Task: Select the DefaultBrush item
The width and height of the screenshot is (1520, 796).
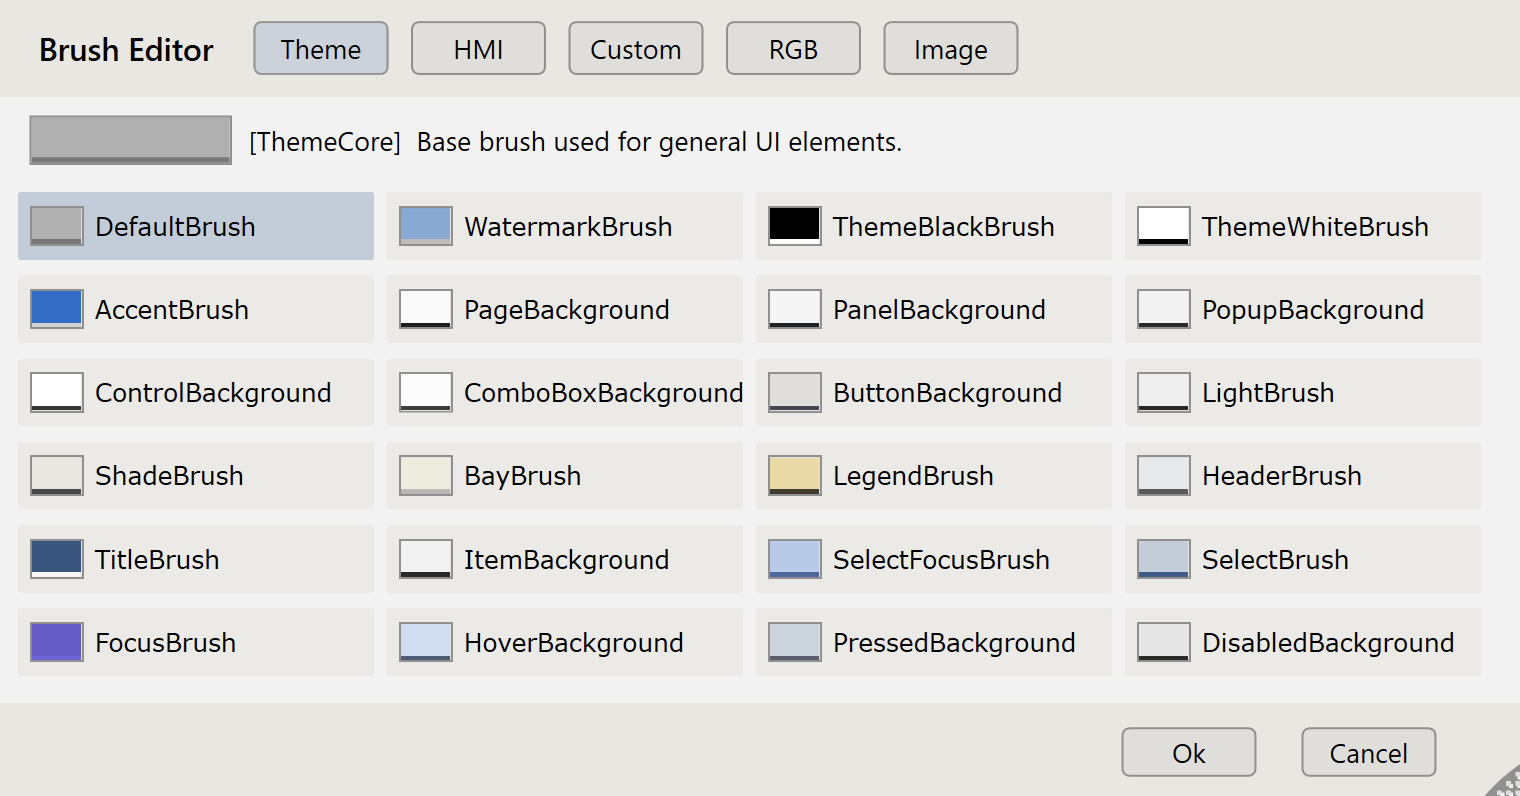Action: point(196,226)
